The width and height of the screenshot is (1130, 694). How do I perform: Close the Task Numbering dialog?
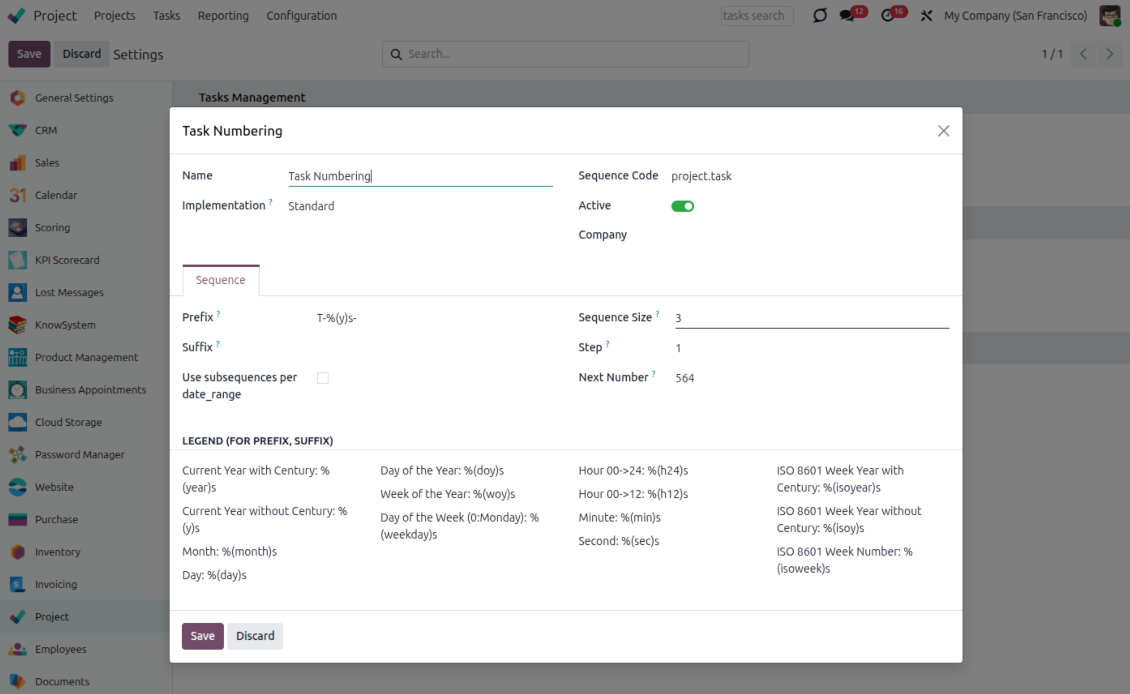[x=943, y=131]
